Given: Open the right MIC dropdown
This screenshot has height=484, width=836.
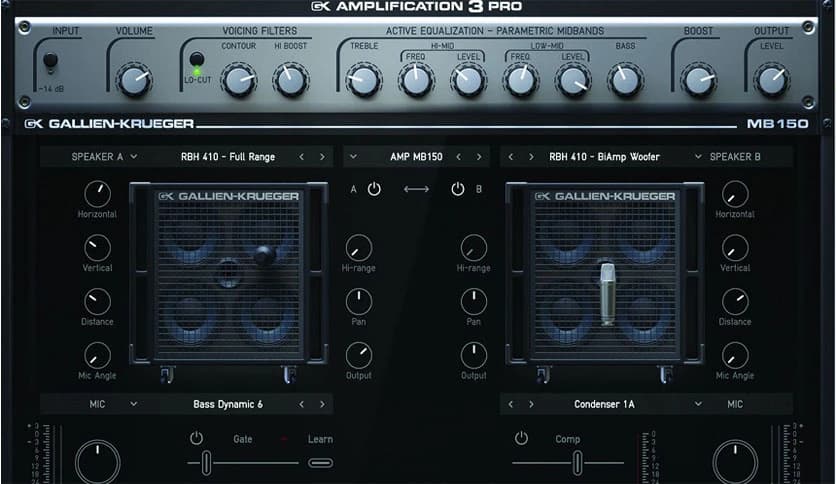Looking at the screenshot, I should point(698,404).
